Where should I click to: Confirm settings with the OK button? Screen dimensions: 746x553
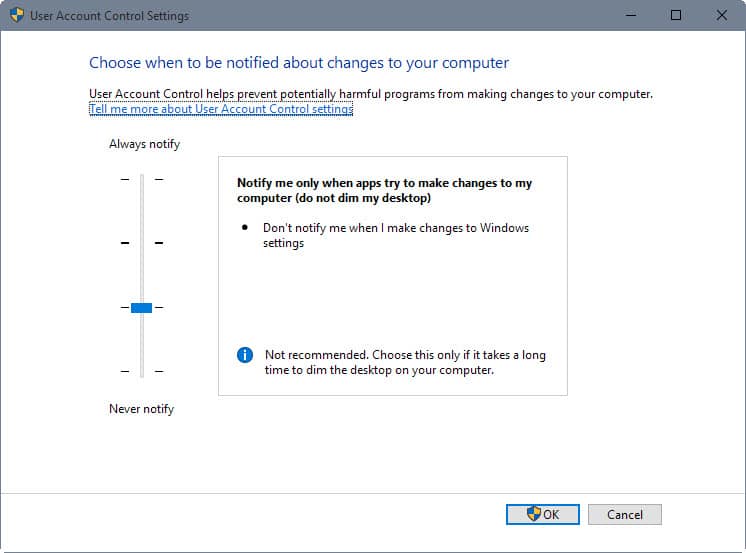coord(542,514)
